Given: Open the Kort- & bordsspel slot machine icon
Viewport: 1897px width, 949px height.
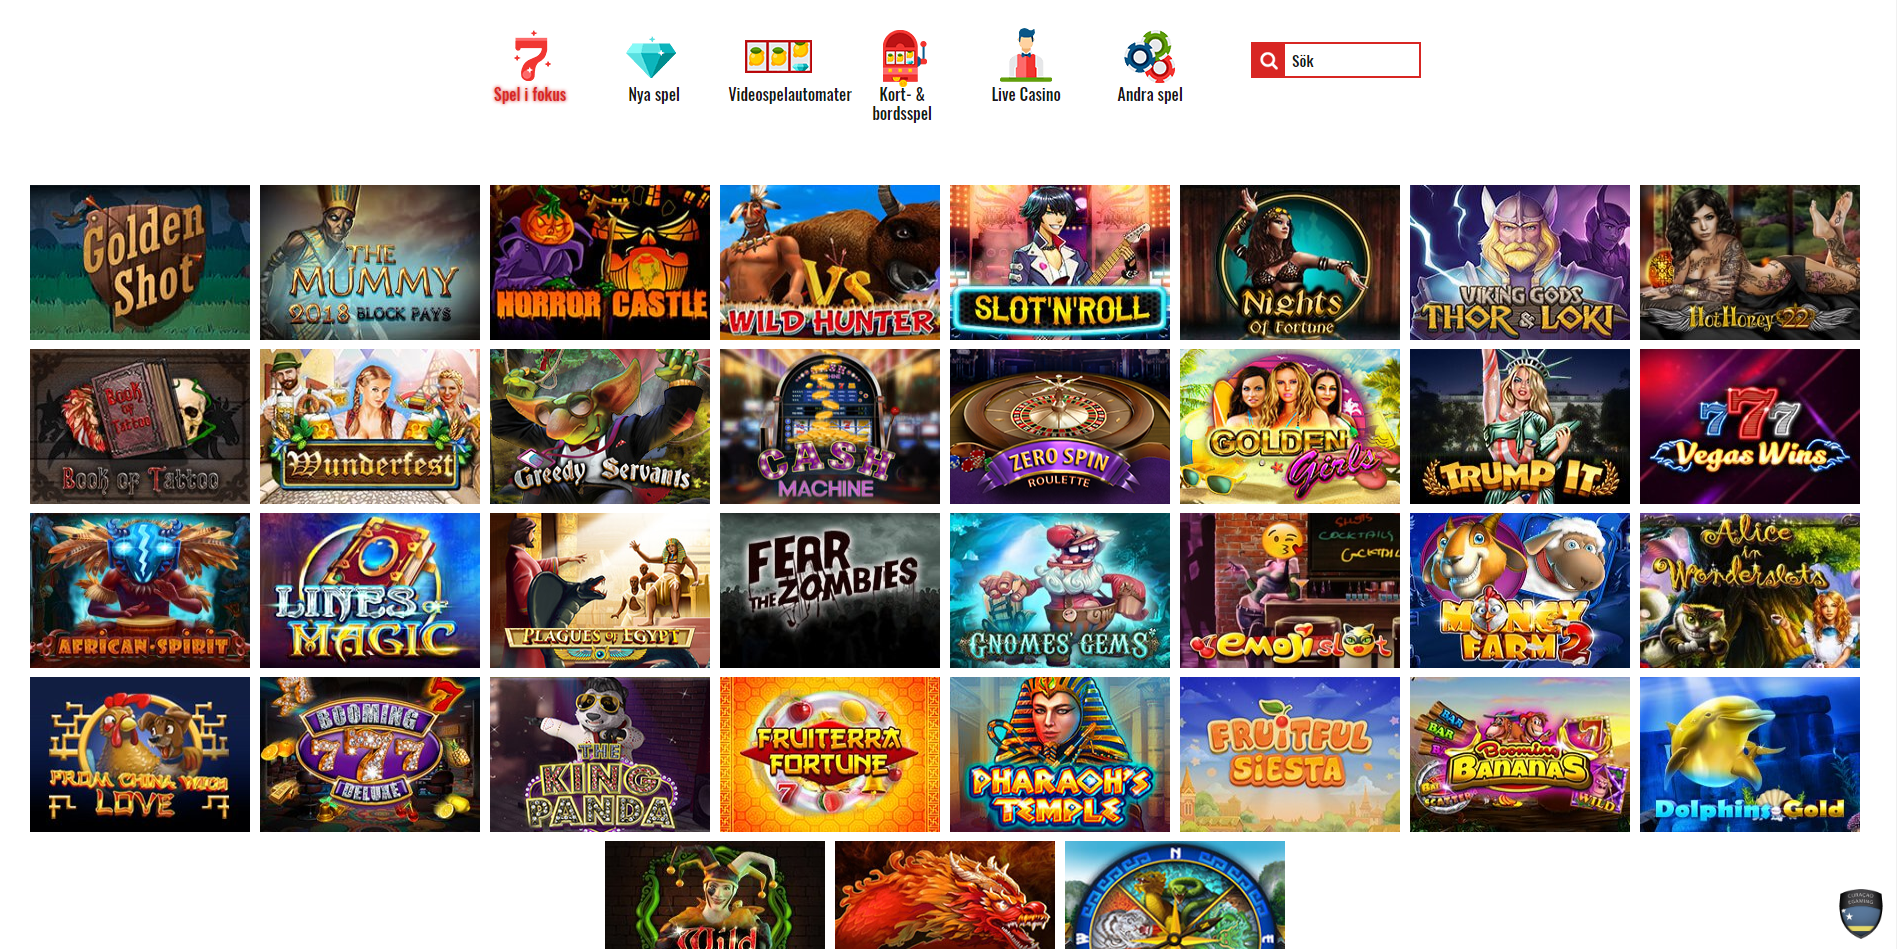Looking at the screenshot, I should 903,56.
